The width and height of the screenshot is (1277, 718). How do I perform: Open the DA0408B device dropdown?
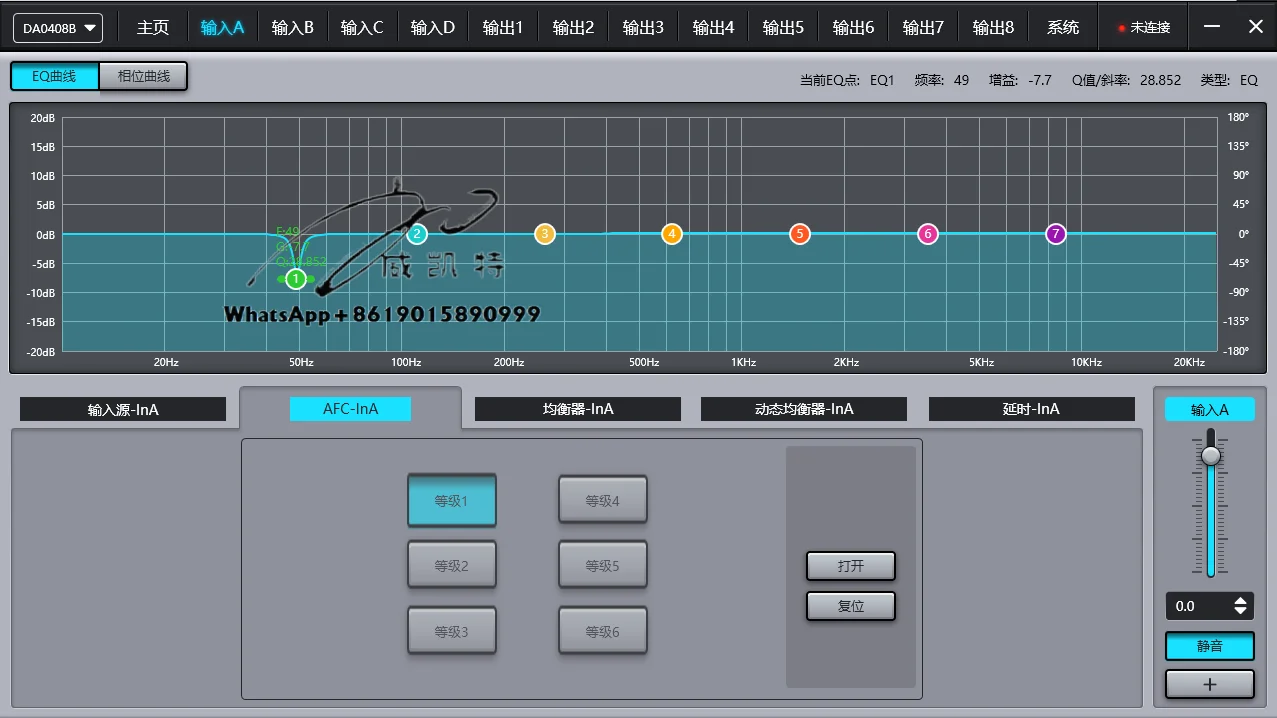[x=57, y=28]
